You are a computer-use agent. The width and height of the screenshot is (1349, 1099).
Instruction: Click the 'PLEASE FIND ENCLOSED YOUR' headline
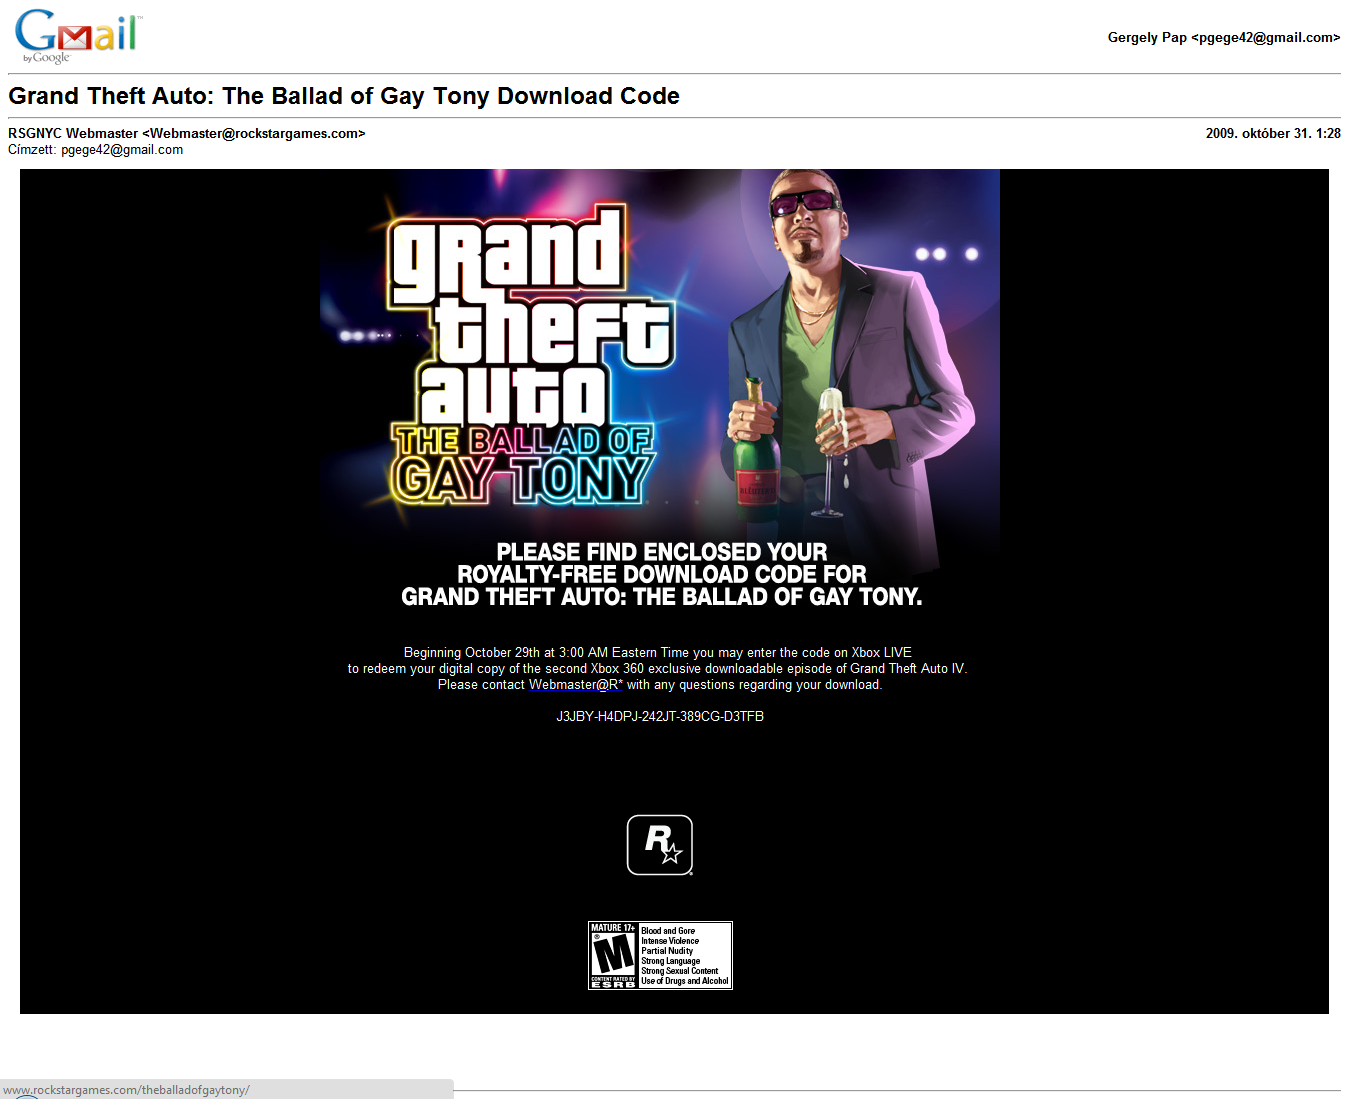(x=662, y=552)
